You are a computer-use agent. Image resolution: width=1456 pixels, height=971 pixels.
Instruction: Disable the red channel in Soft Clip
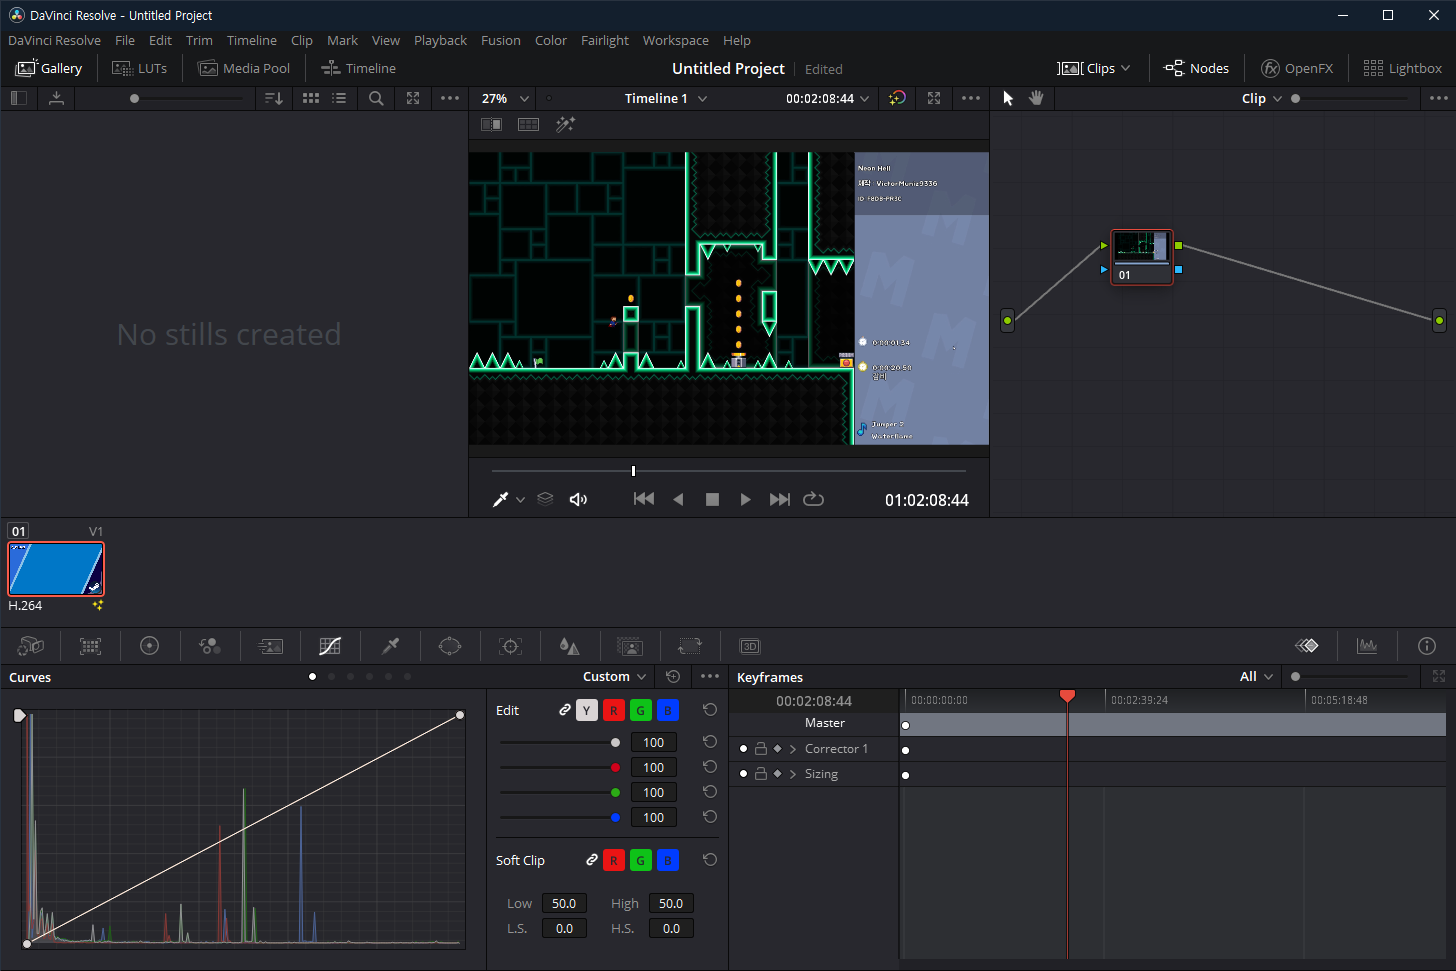[614, 860]
